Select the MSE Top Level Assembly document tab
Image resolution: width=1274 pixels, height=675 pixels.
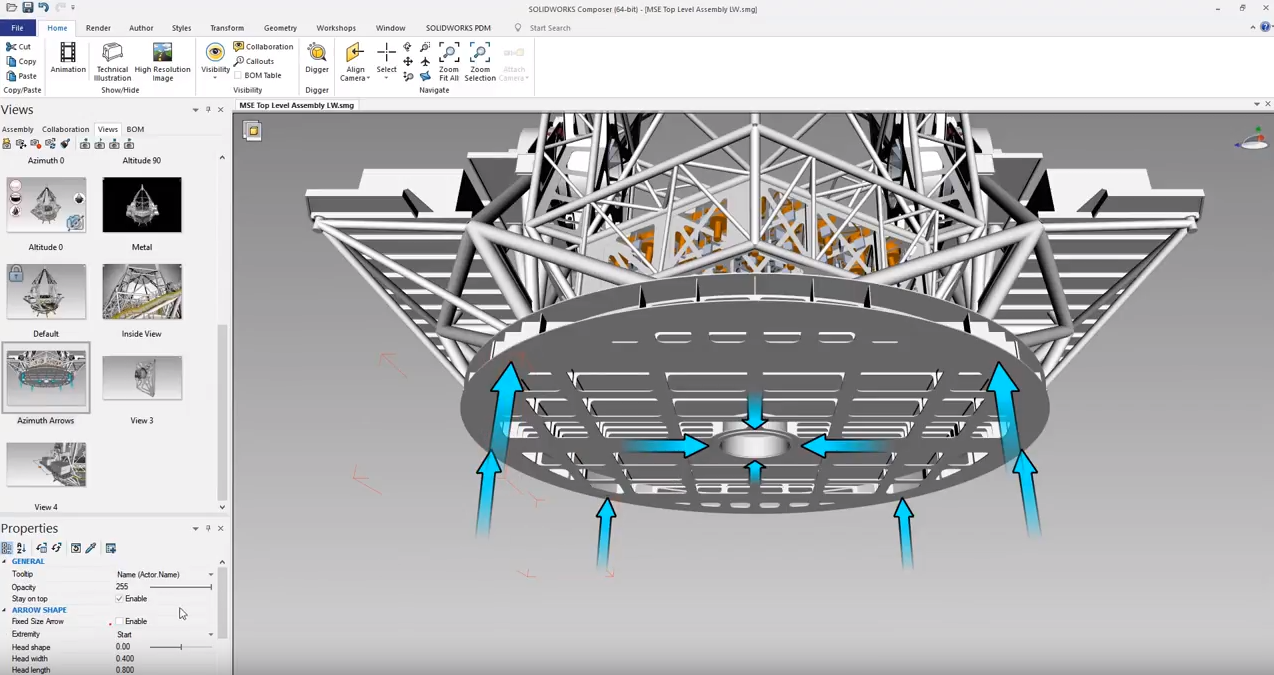[x=297, y=105]
